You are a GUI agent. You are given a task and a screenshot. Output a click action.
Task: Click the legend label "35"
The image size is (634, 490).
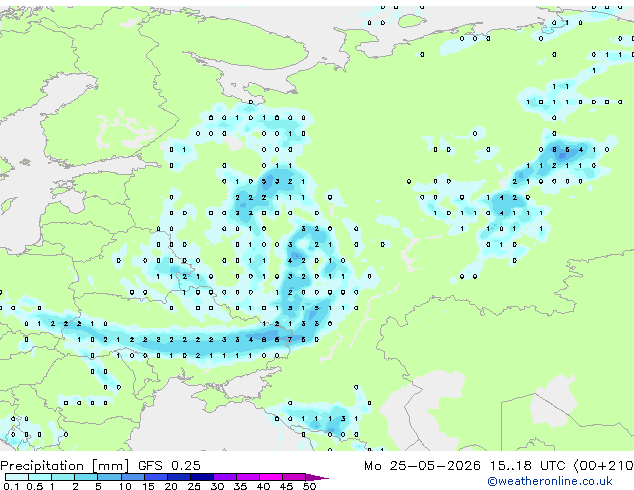(x=240, y=486)
